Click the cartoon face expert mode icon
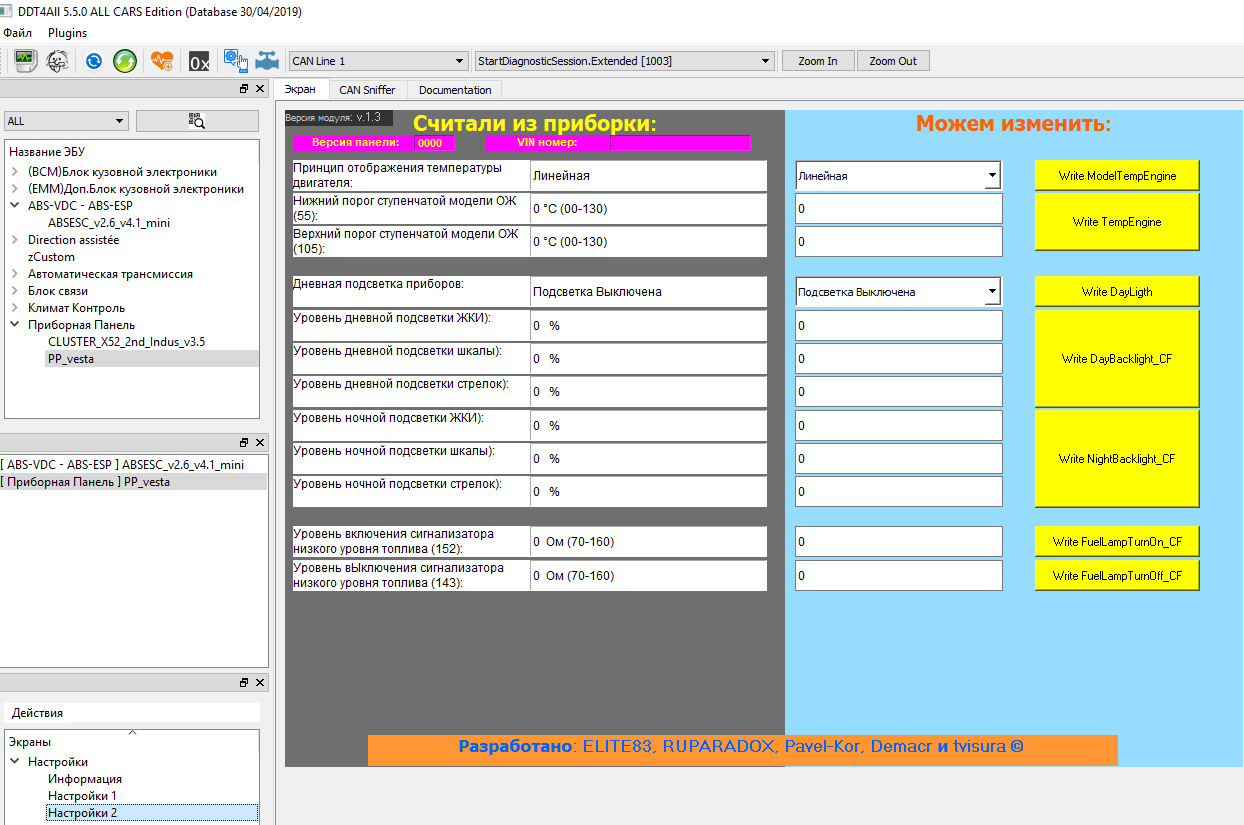Image resolution: width=1244 pixels, height=825 pixels. (x=58, y=61)
